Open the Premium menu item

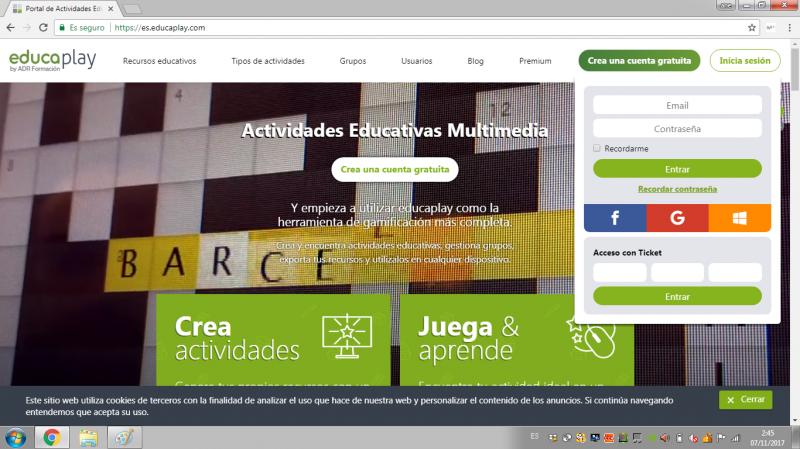535,61
